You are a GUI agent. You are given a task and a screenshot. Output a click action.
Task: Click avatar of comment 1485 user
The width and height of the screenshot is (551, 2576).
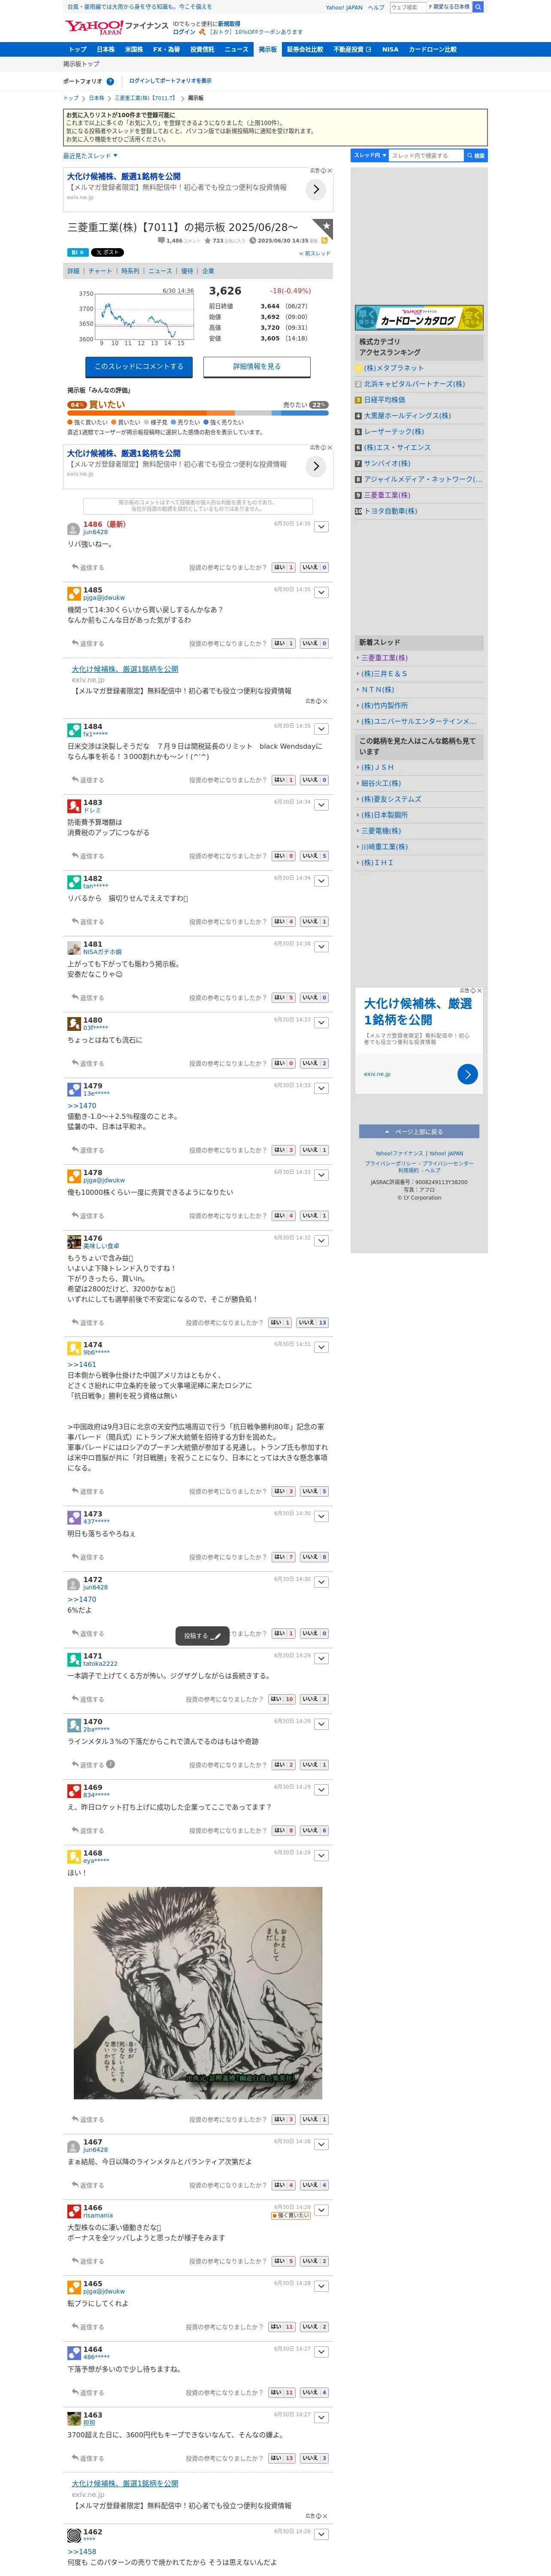click(x=73, y=594)
